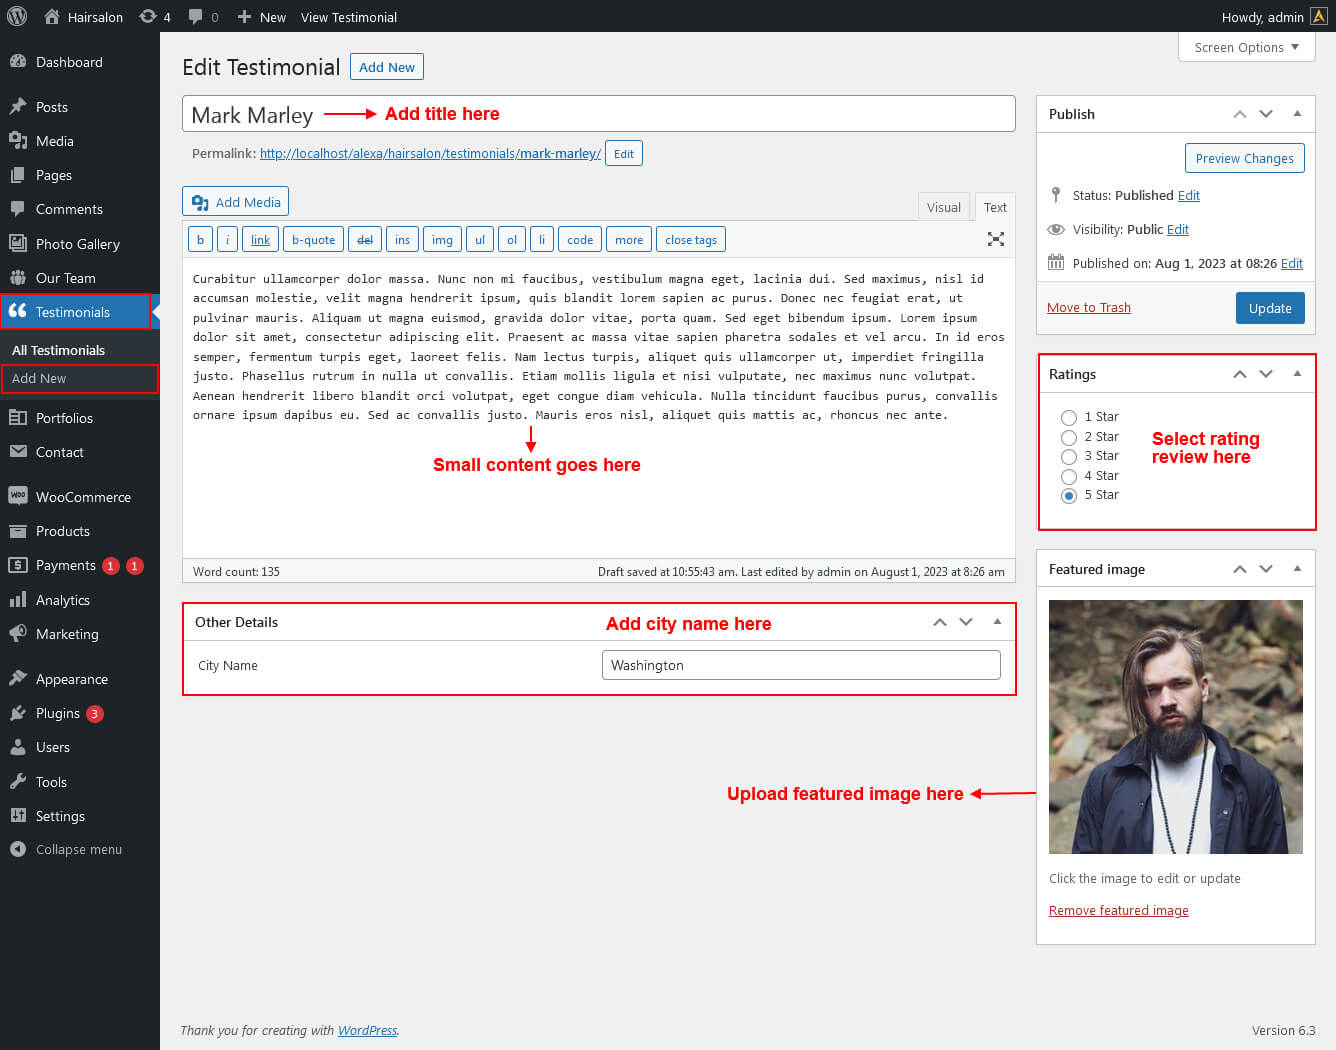Screen dimensions: 1336x1050
Task: Open the Screen Options dropdown
Action: coord(1247,47)
